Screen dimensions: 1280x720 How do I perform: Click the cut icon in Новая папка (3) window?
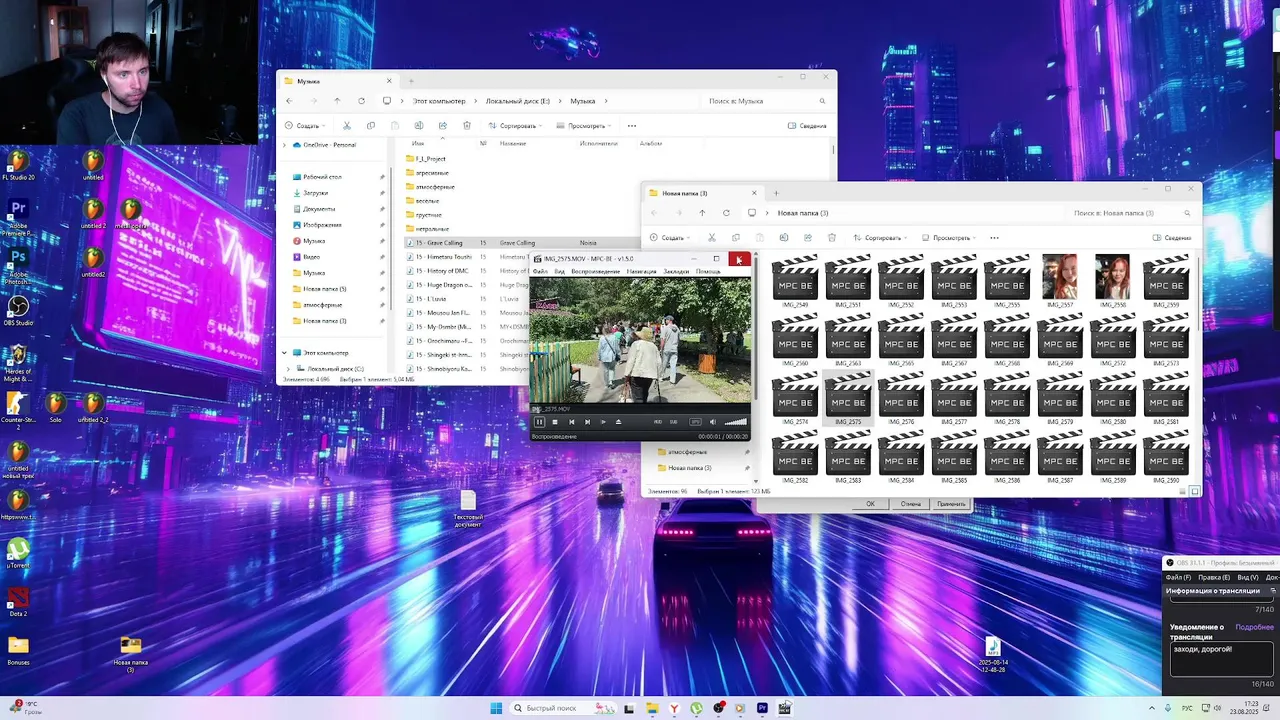(x=712, y=238)
